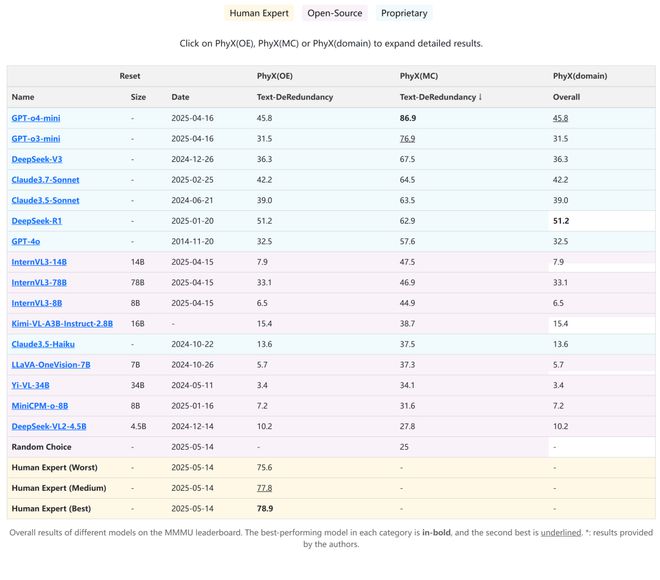Open the MiniCPM-o-8B model link
Viewport: 660px width, 580px height.
pyautogui.click(x=40, y=406)
